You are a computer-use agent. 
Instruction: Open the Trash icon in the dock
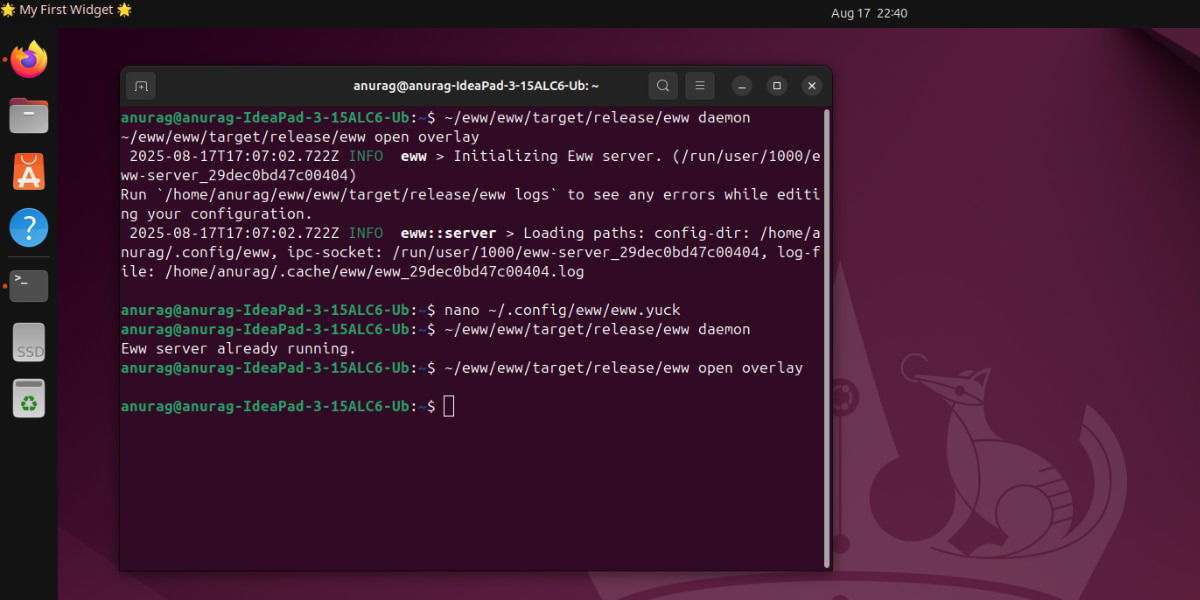[29, 398]
